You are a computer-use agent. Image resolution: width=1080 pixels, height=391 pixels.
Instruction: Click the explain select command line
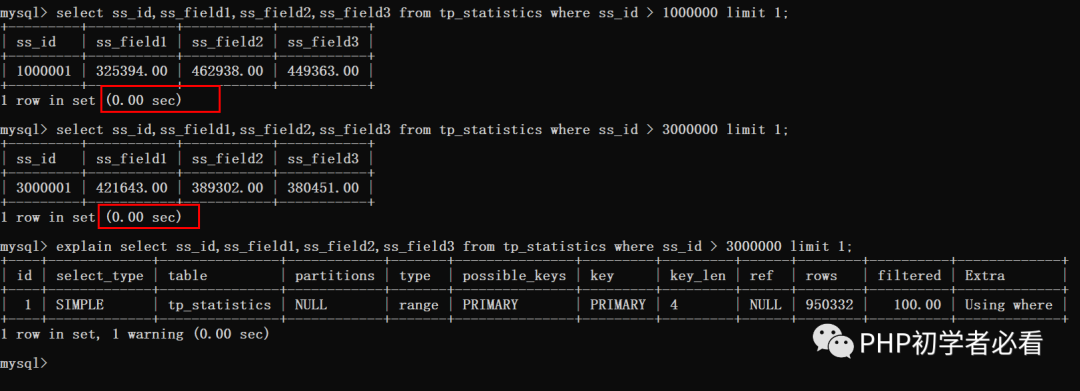coord(426,246)
